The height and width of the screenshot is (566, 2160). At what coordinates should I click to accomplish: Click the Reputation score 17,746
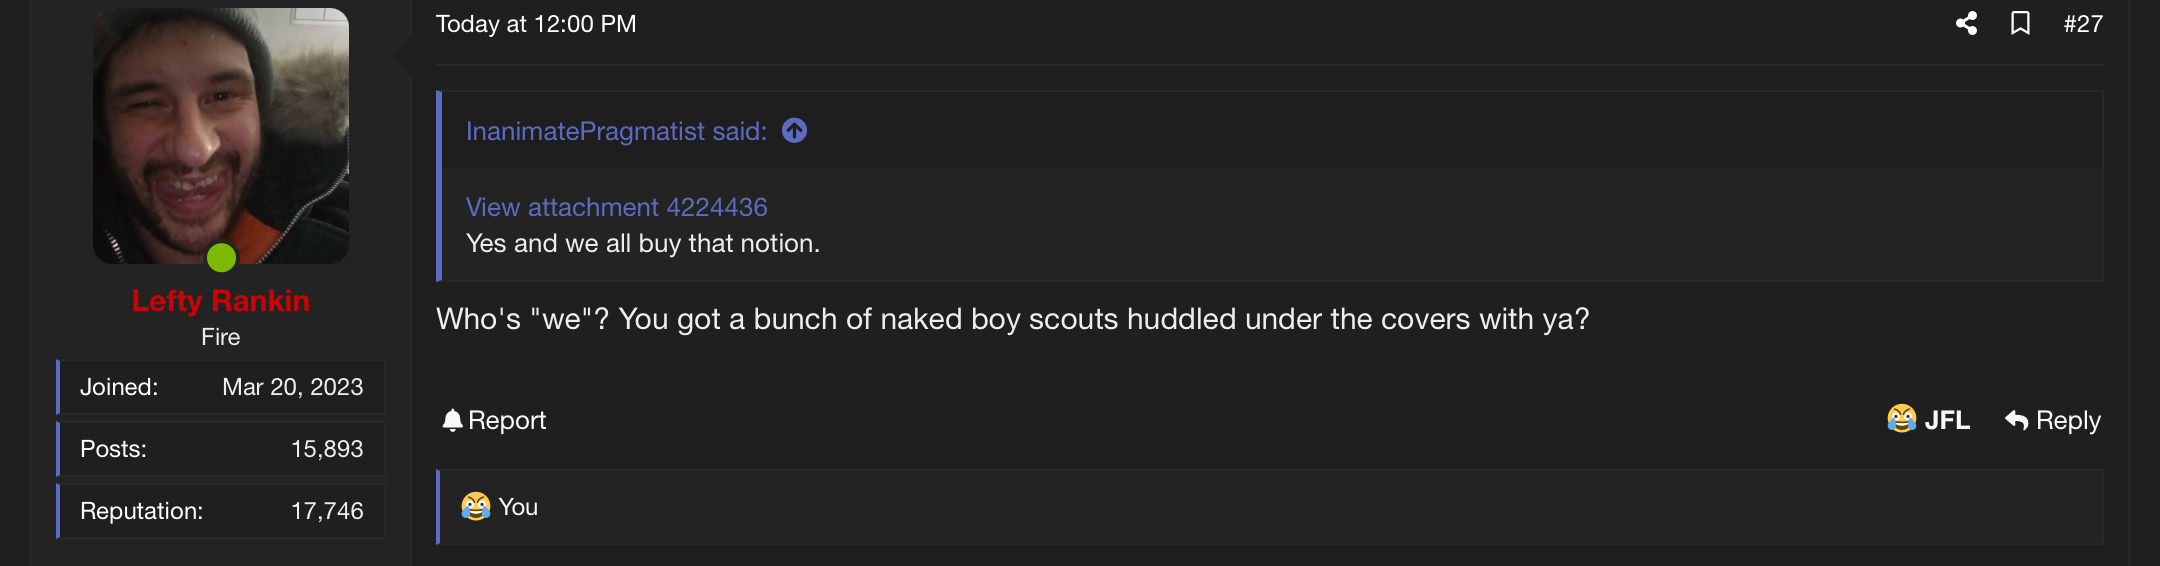coord(327,511)
